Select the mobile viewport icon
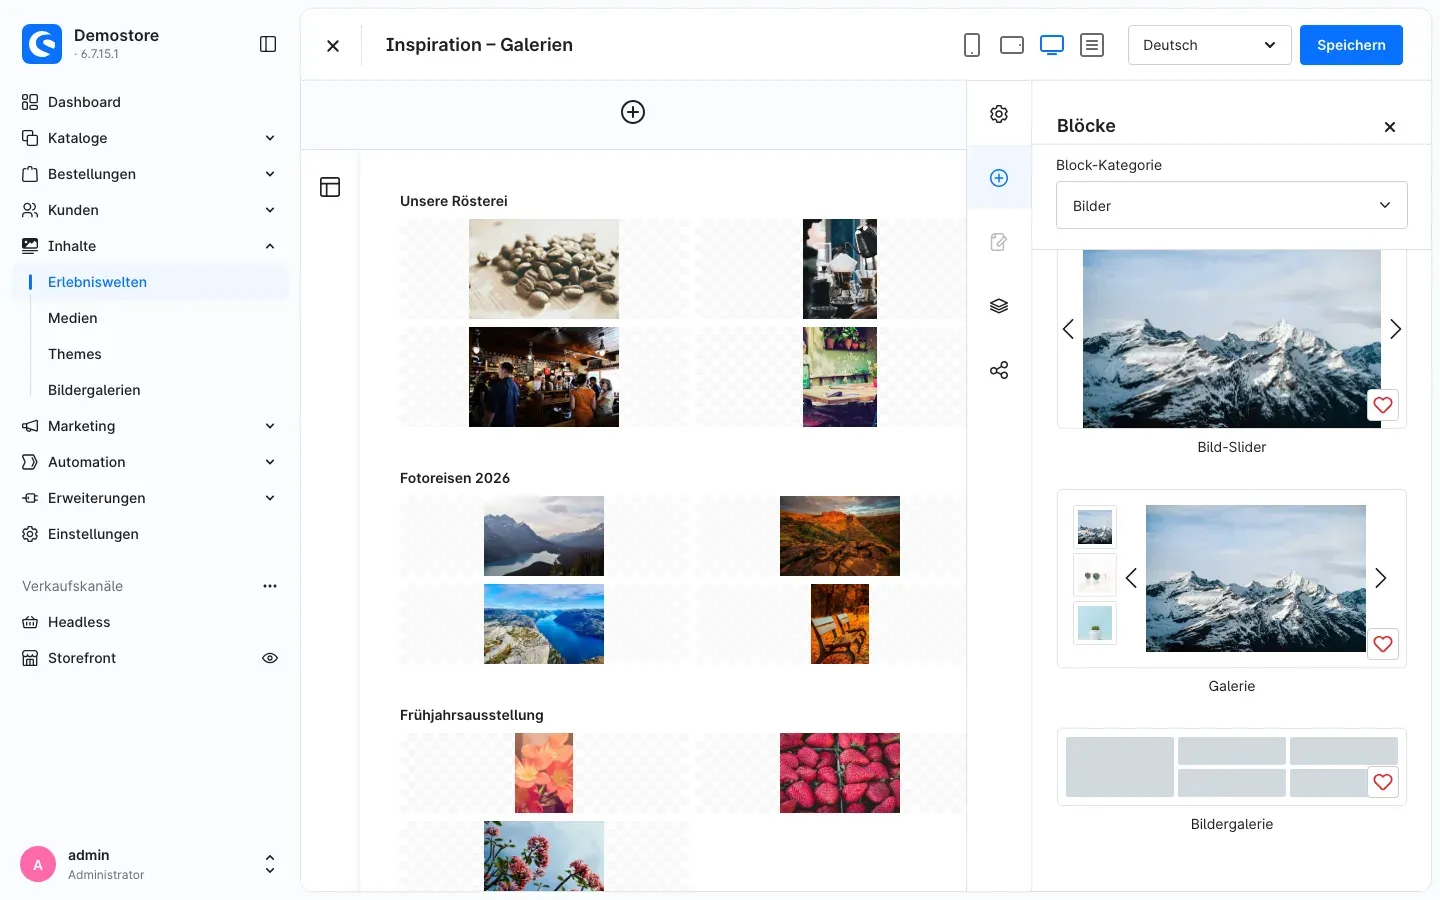This screenshot has height=900, width=1440. (971, 45)
